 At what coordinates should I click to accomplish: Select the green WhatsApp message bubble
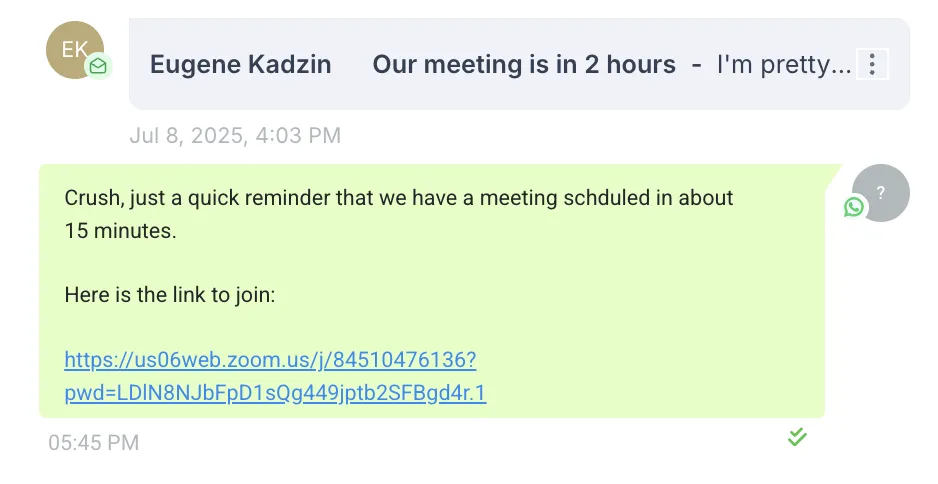point(432,291)
